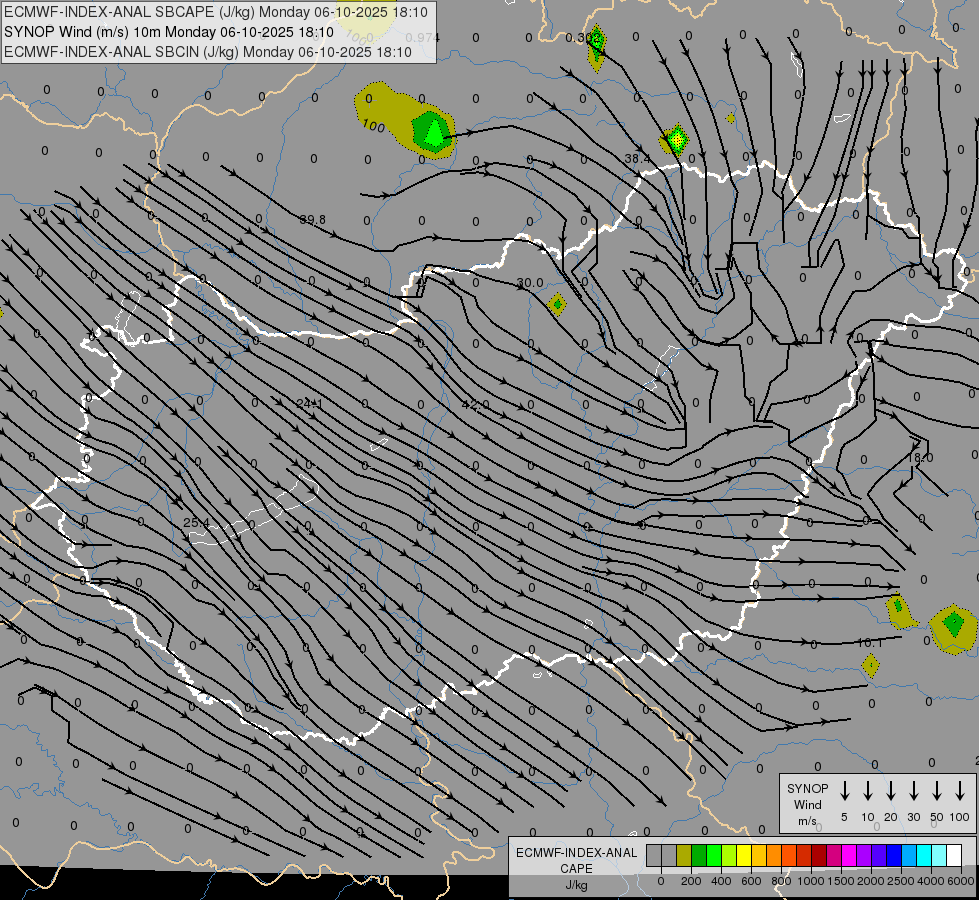This screenshot has width=979, height=900.
Task: Click the italic 100 contour label
Action: coord(373,126)
